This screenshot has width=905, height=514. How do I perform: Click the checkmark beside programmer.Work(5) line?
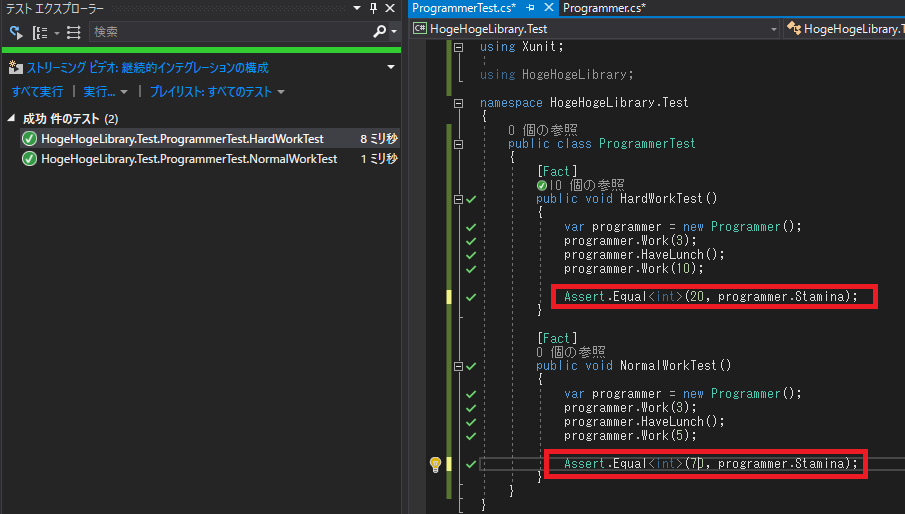(471, 436)
